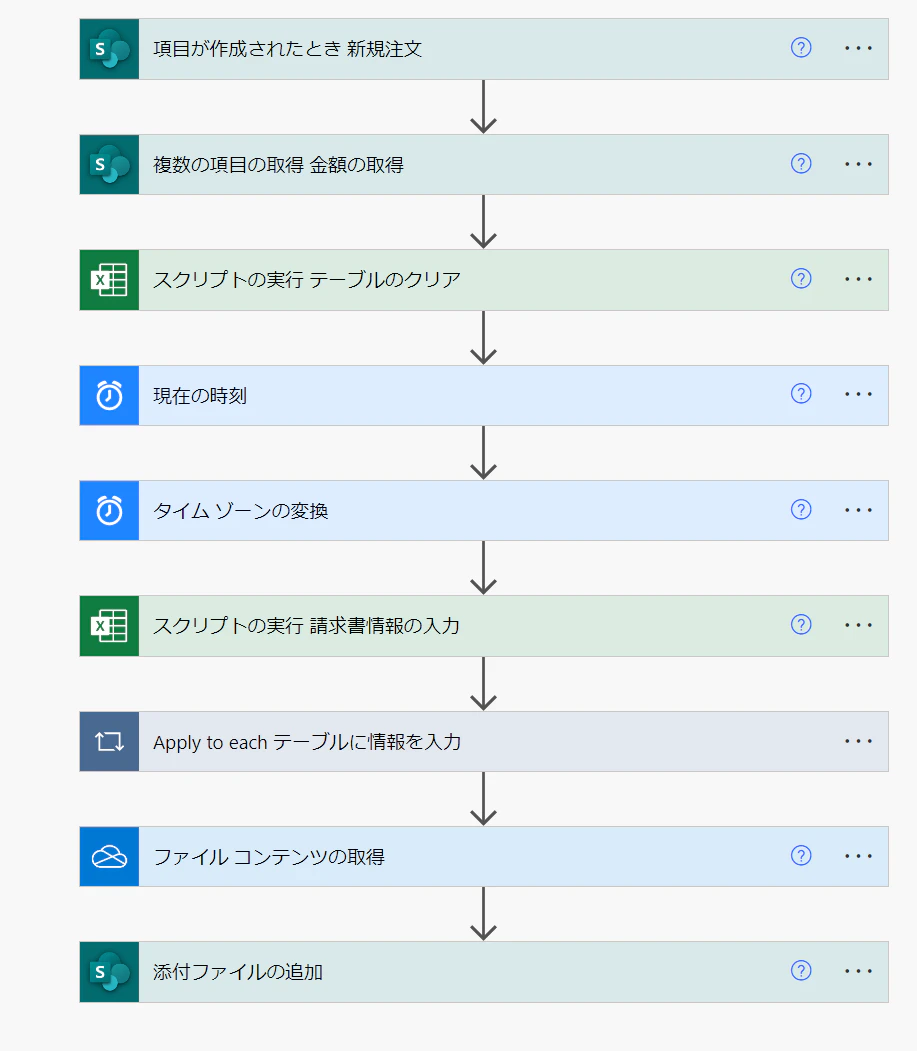
Task: Show help for 複数の項目の取得 金額の取得
Action: click(801, 164)
